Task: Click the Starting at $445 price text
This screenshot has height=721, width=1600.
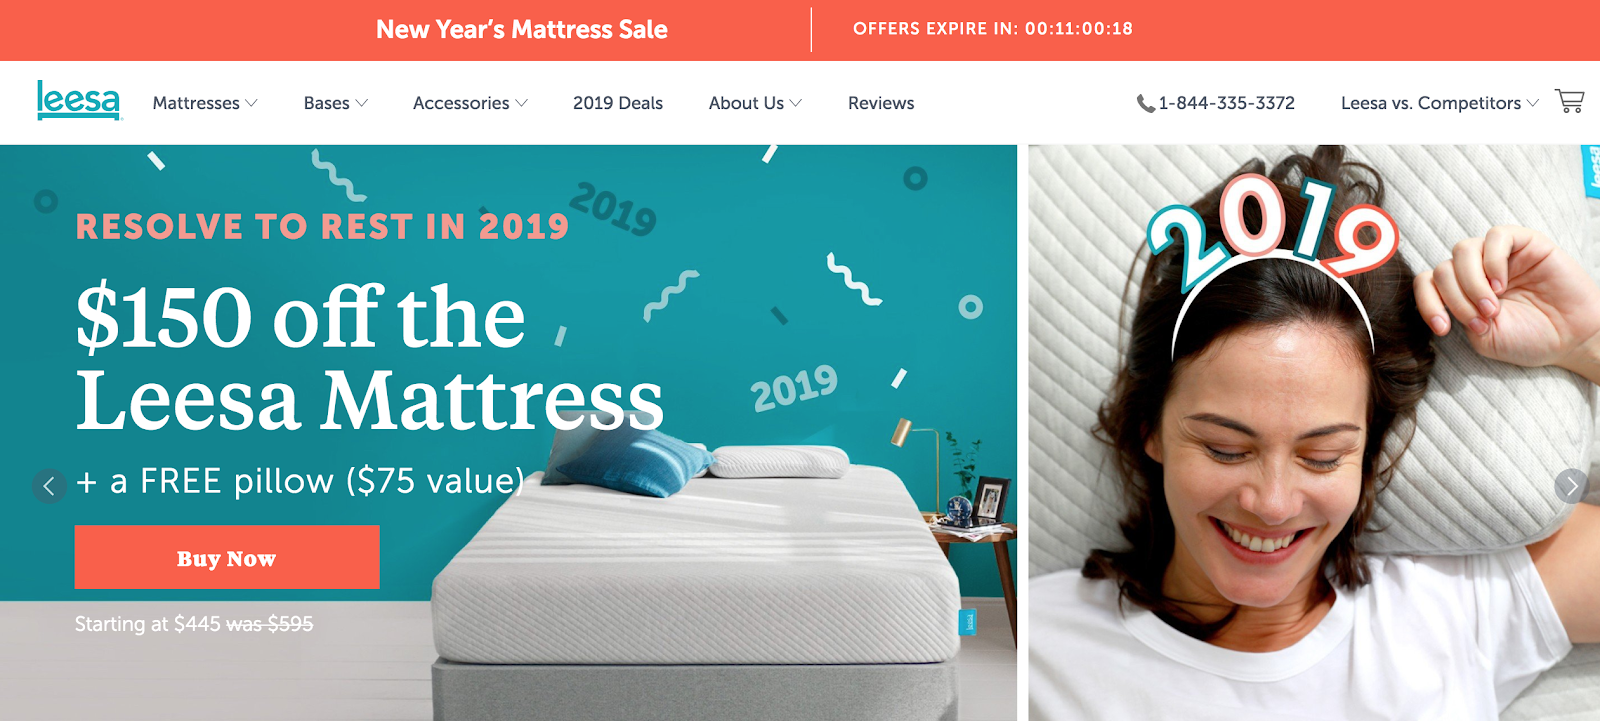Action: click(x=194, y=624)
